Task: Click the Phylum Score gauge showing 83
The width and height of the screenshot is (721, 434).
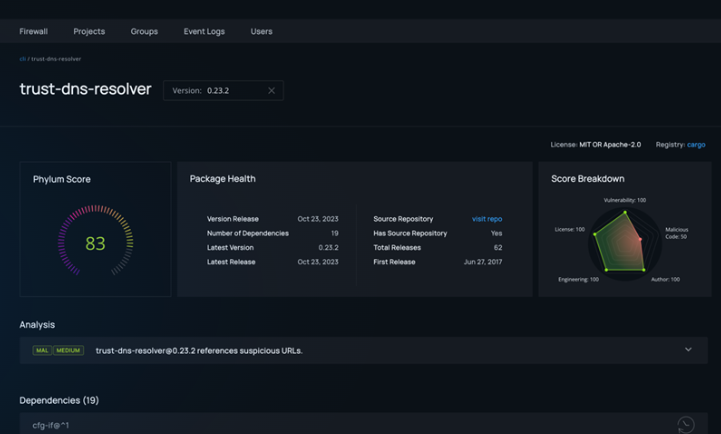Action: click(x=96, y=240)
